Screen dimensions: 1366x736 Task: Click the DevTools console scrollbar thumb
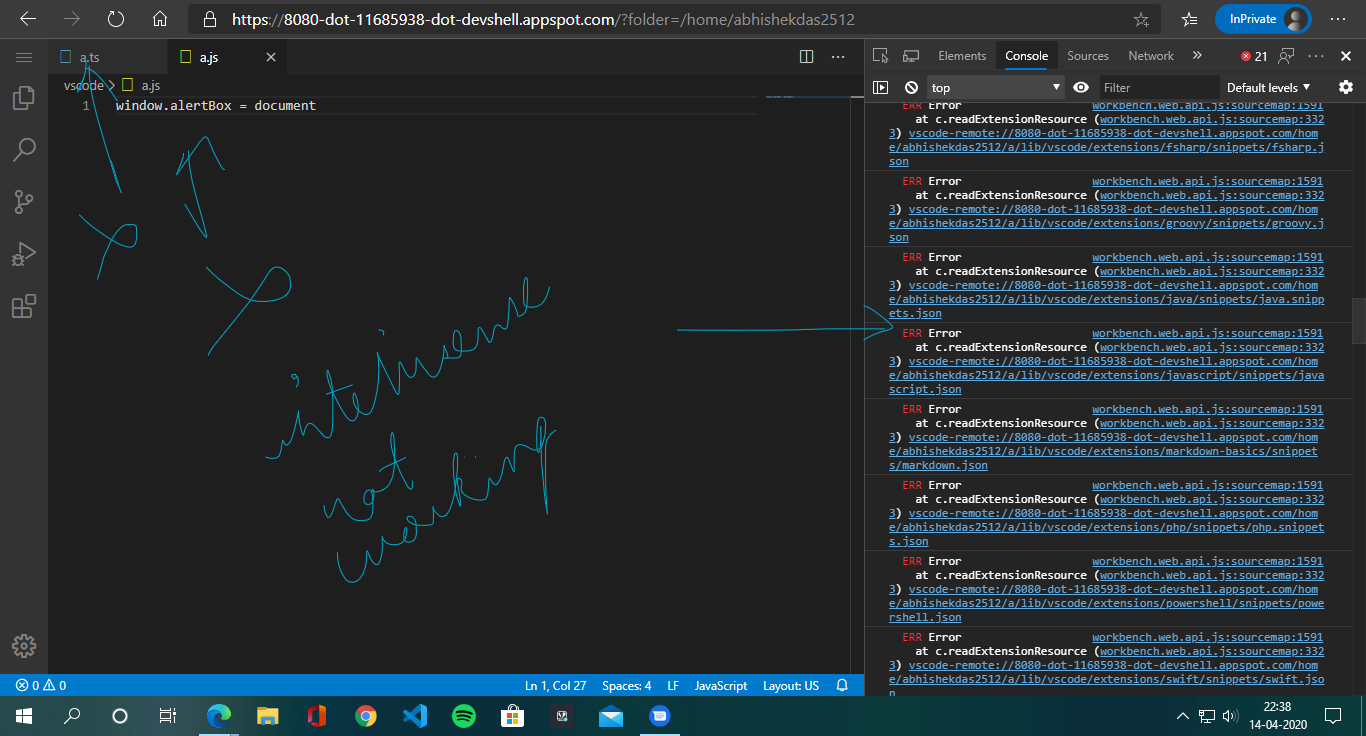[1359, 321]
